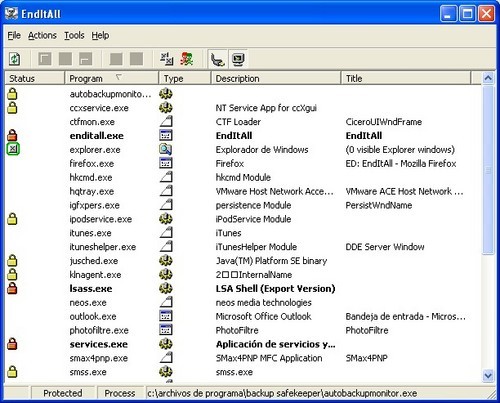The image size is (500, 403).
Task: Sort by the Program column header
Action: click(111, 78)
